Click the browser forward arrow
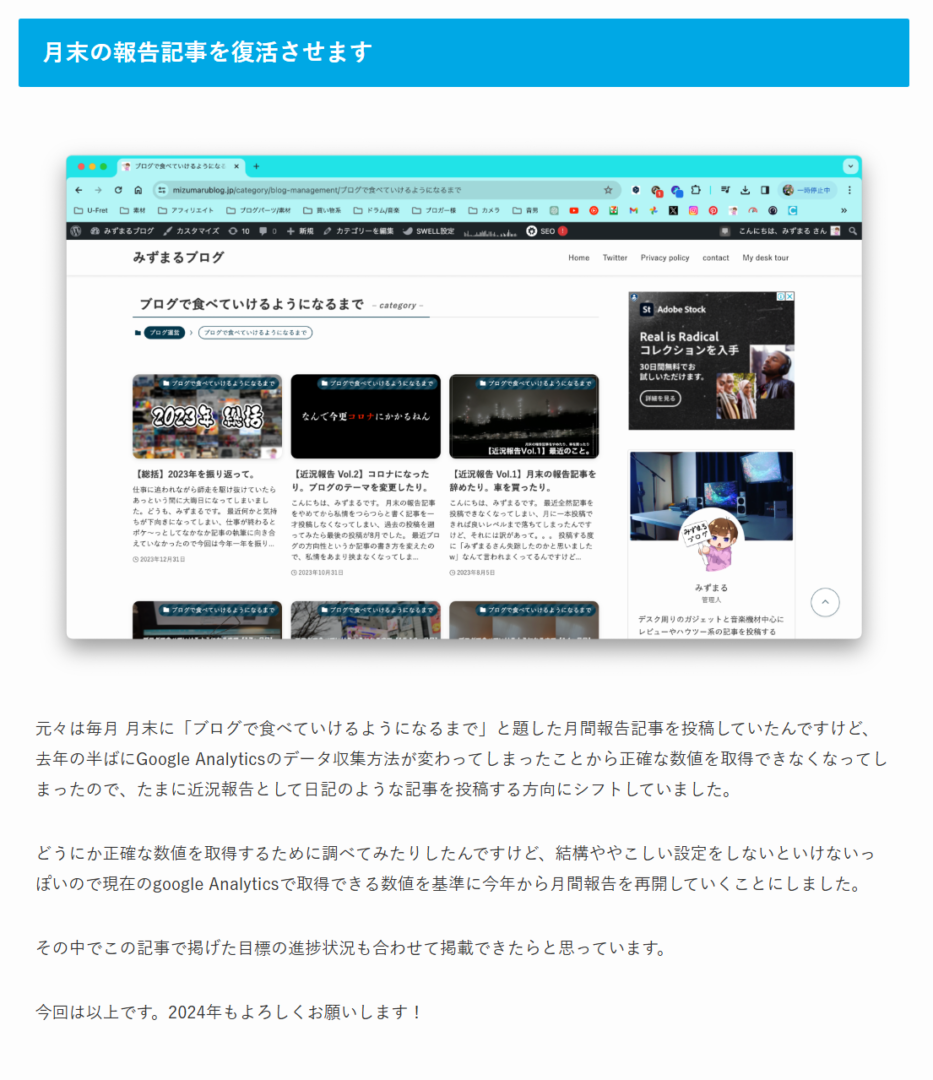The width and height of the screenshot is (933, 1080). pyautogui.click(x=98, y=190)
